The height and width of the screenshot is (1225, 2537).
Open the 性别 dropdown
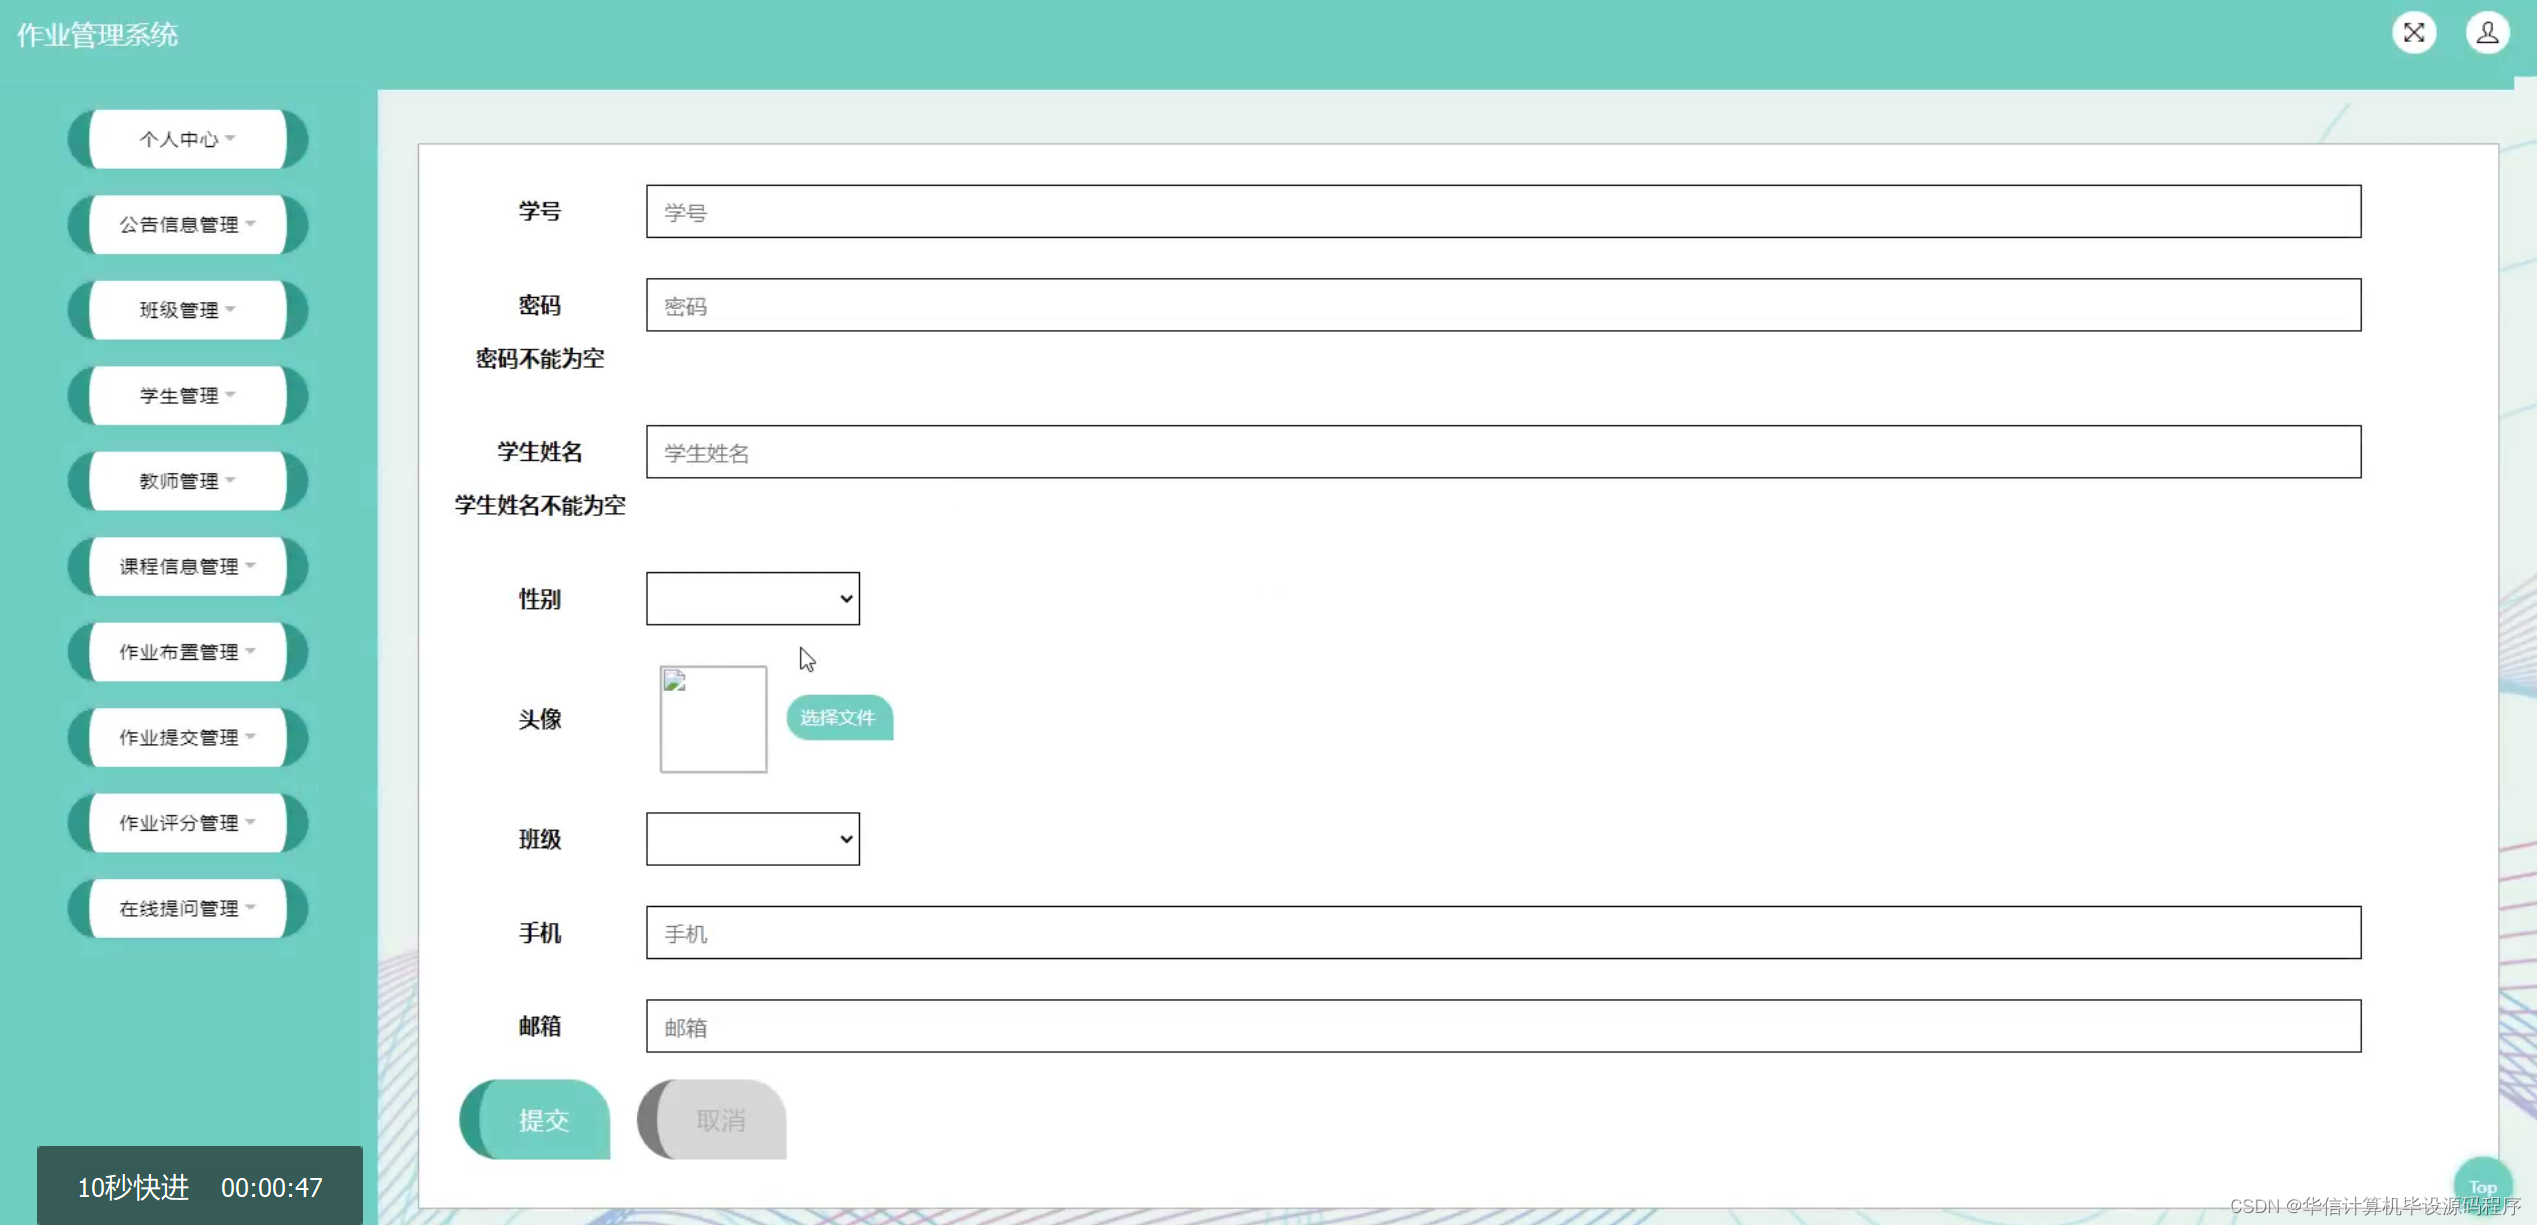(752, 599)
